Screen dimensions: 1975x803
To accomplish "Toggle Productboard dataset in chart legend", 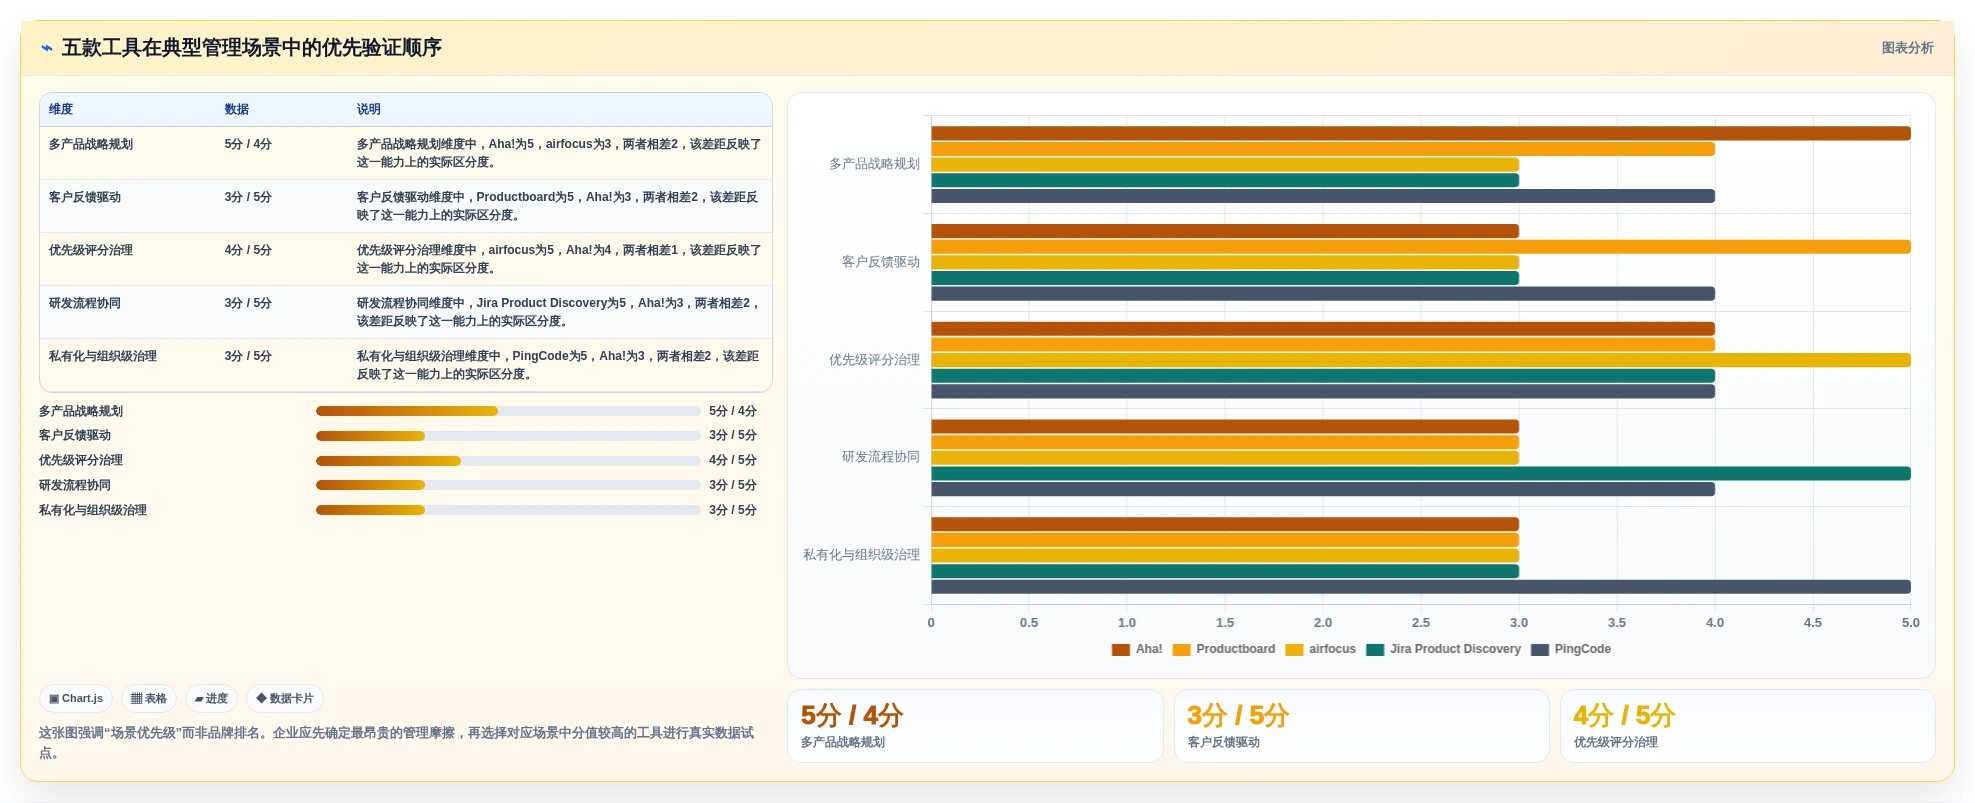I will pyautogui.click(x=1224, y=649).
